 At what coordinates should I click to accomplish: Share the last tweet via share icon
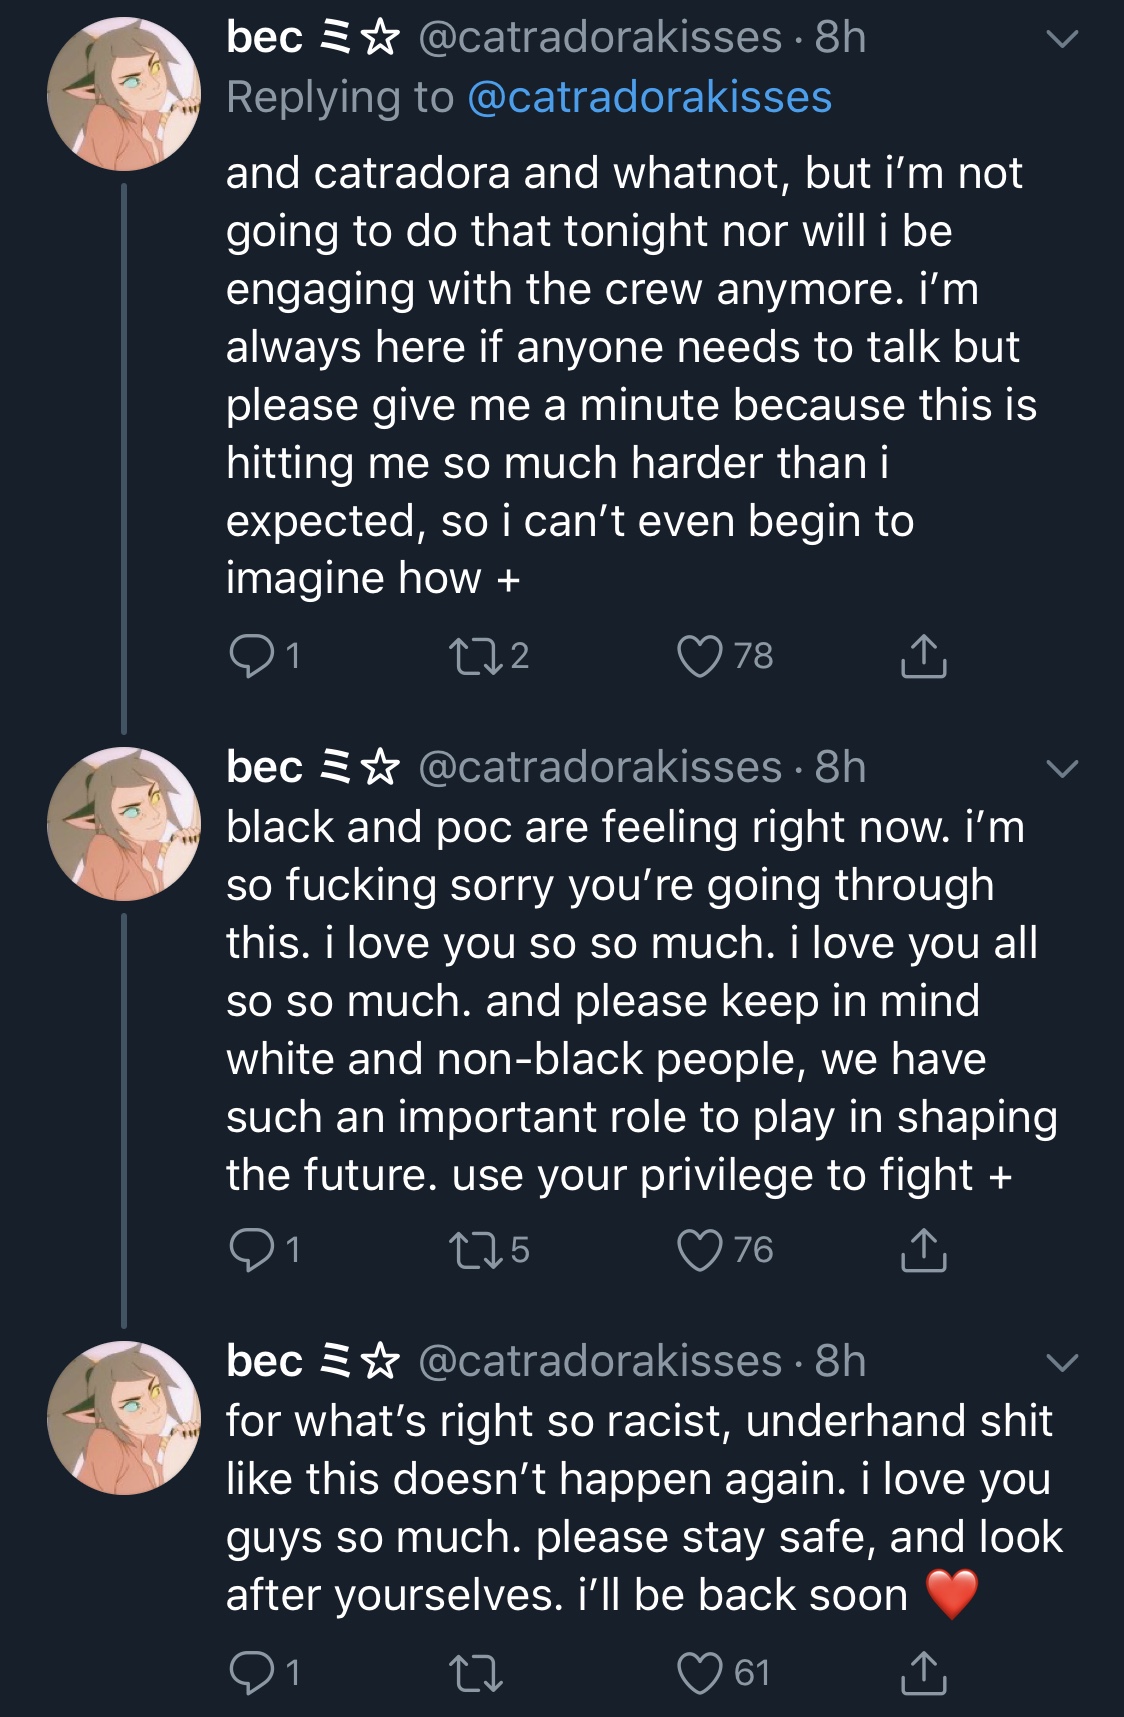pyautogui.click(x=923, y=1672)
